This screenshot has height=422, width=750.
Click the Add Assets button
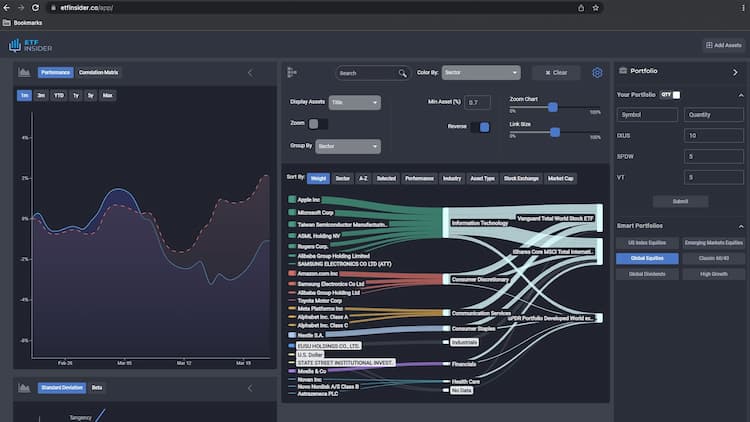point(723,45)
